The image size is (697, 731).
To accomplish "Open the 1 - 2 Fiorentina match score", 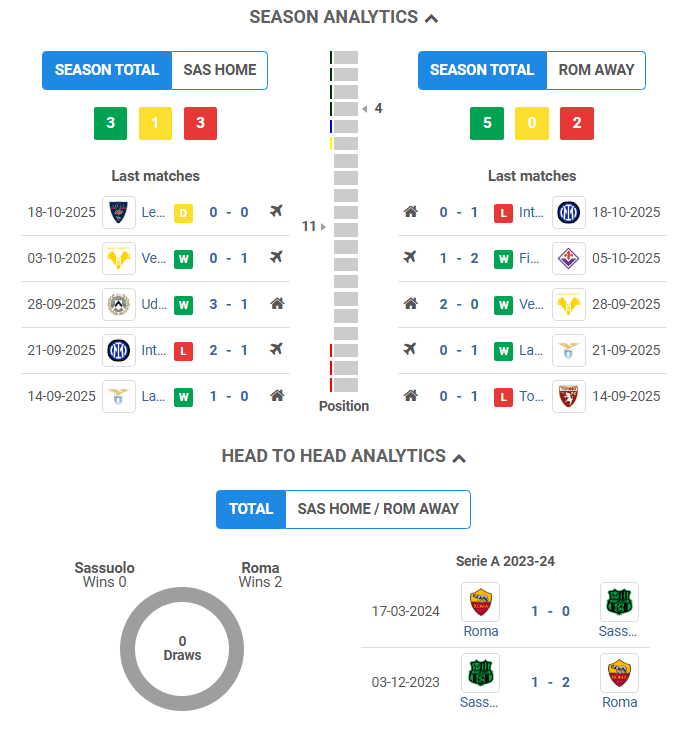I will point(460,258).
